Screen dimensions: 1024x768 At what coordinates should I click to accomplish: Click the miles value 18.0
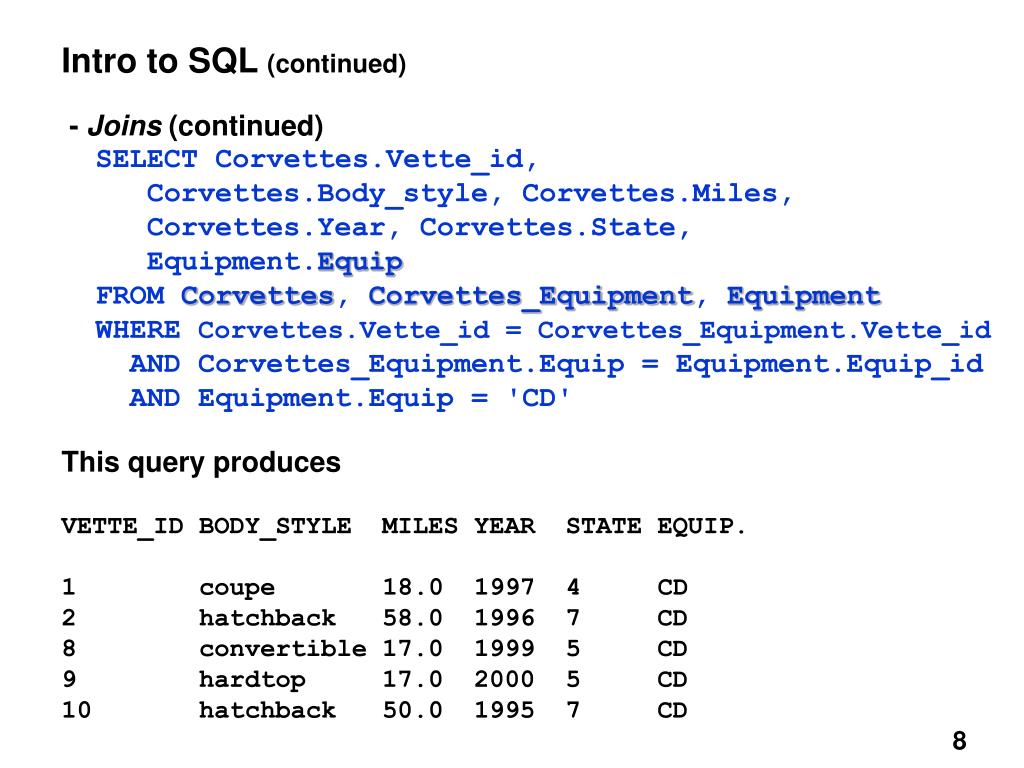(412, 587)
